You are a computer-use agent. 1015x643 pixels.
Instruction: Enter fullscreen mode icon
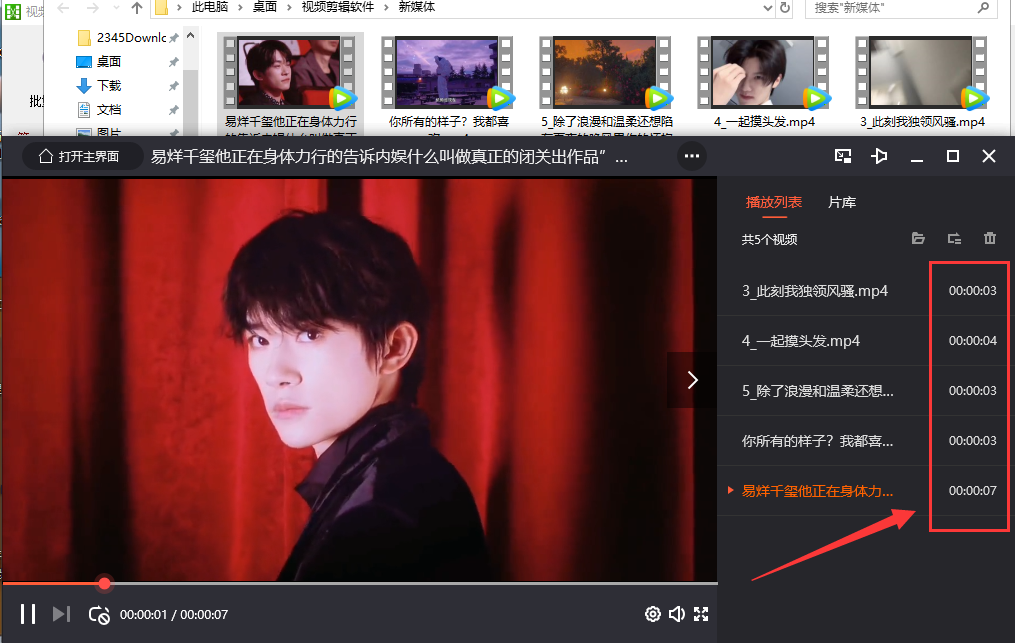point(701,614)
